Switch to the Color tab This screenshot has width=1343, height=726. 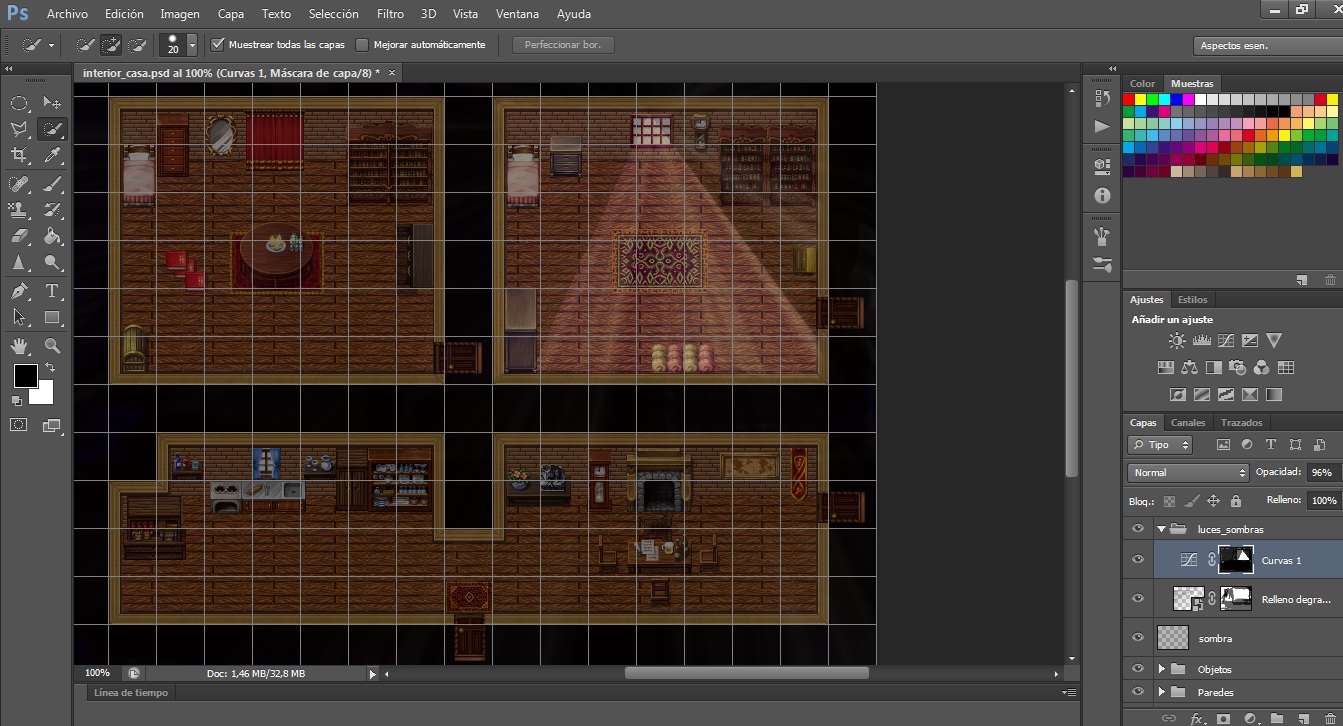pyautogui.click(x=1143, y=84)
